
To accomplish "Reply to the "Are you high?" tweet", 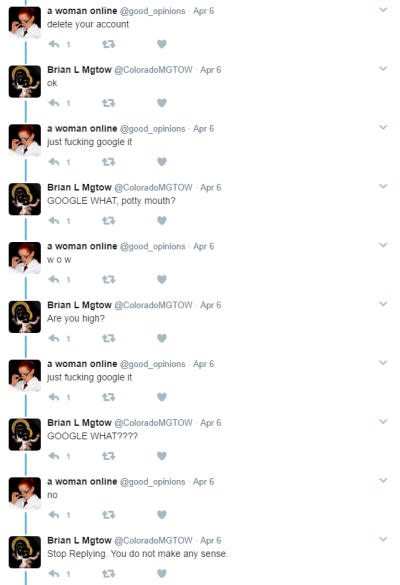I will click(x=54, y=338).
